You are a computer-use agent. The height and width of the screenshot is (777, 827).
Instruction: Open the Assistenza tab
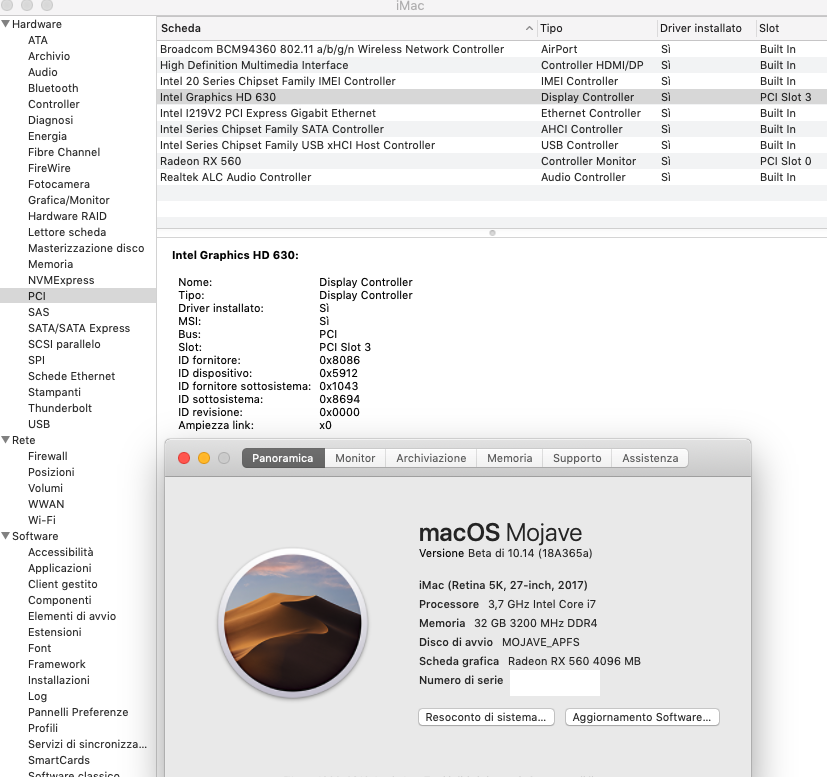(650, 458)
